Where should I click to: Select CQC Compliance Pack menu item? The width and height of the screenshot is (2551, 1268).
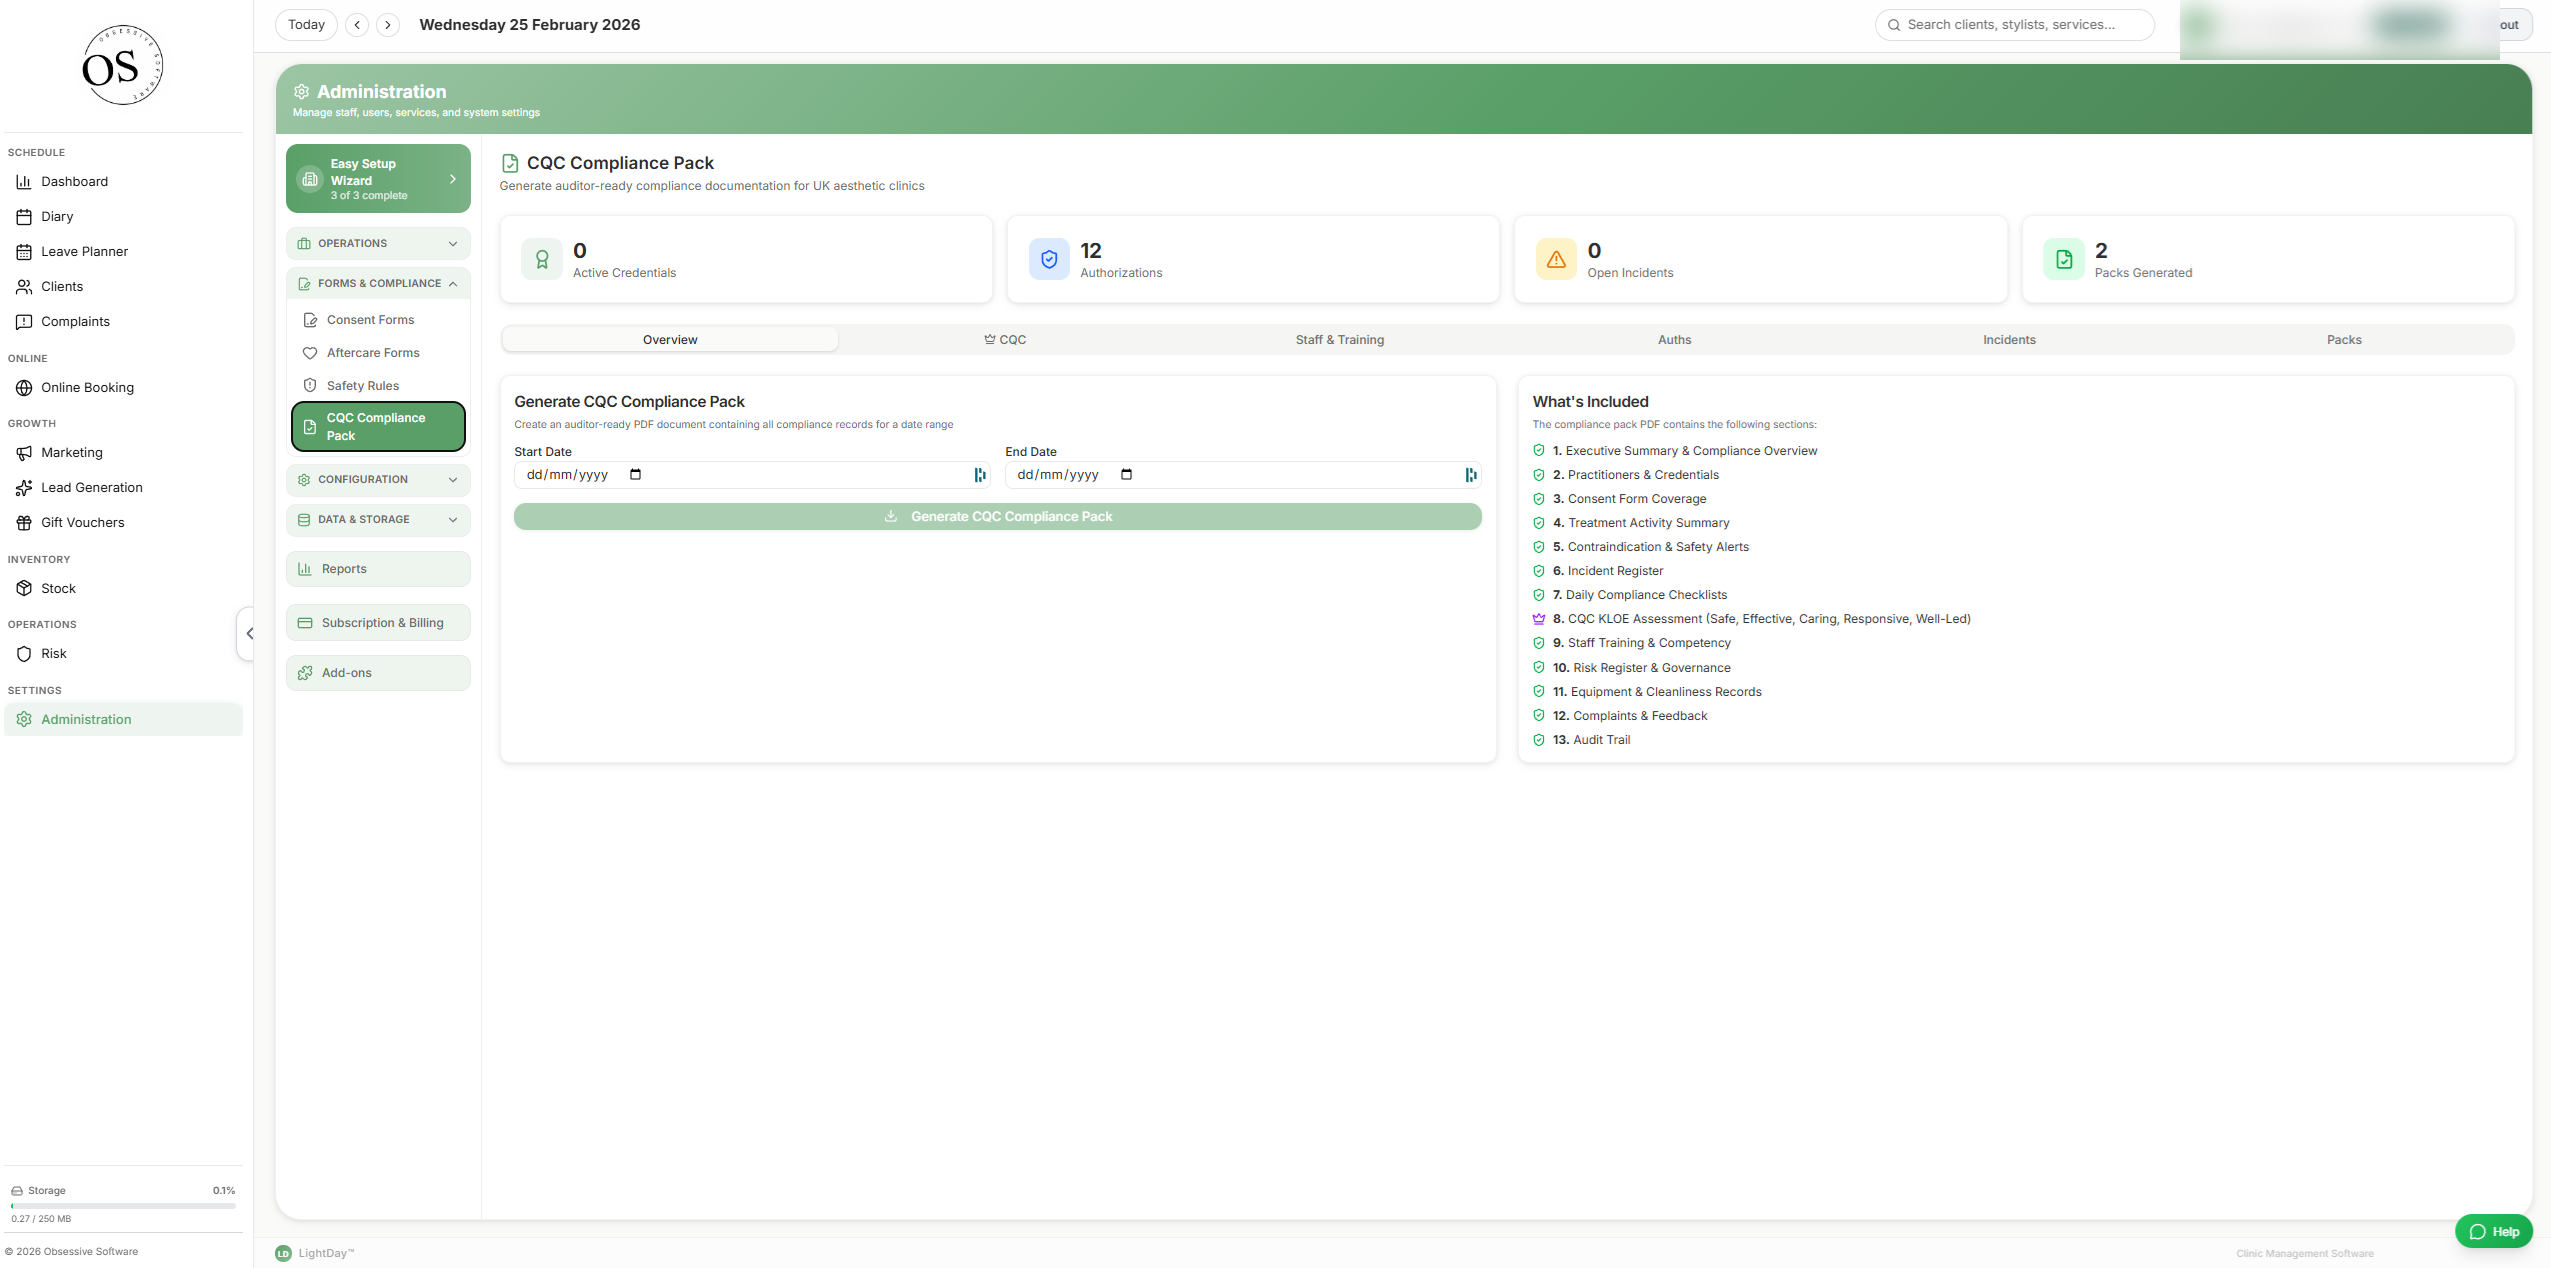pos(378,427)
